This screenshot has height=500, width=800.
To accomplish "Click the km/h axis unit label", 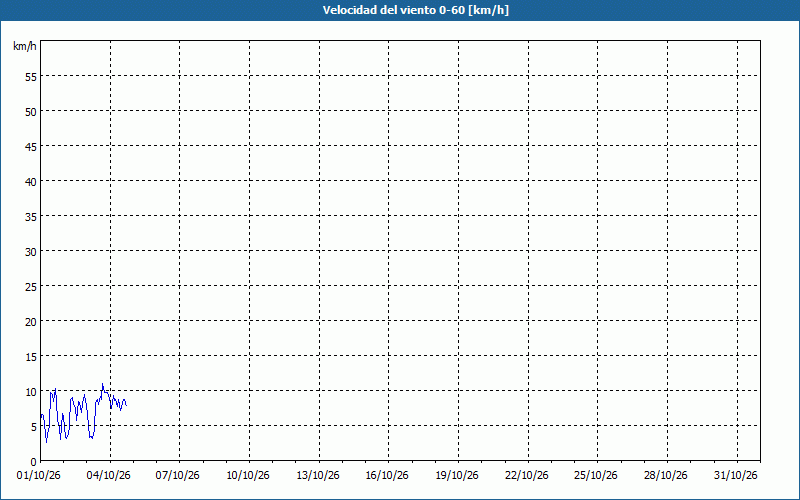I will [x=25, y=46].
